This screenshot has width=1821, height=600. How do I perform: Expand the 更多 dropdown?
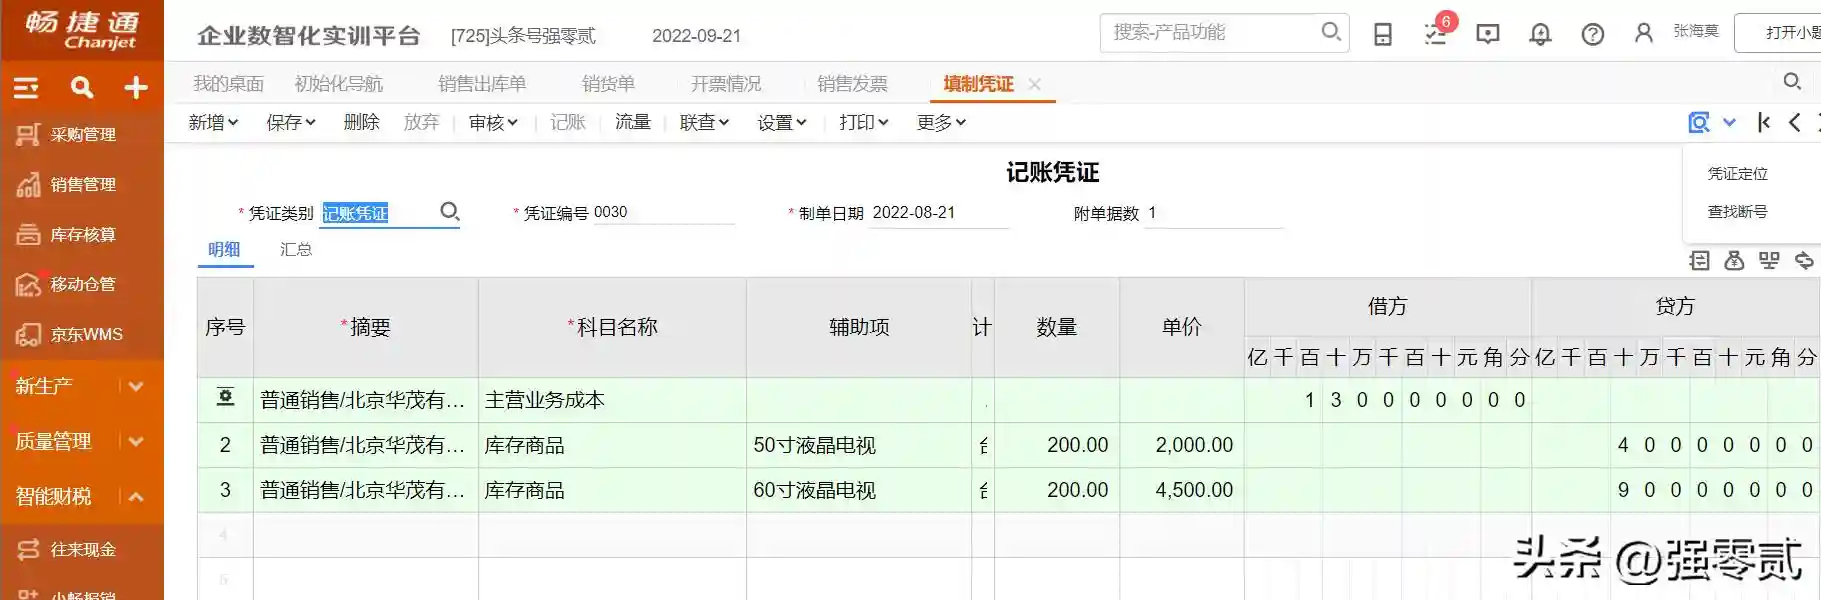click(941, 122)
